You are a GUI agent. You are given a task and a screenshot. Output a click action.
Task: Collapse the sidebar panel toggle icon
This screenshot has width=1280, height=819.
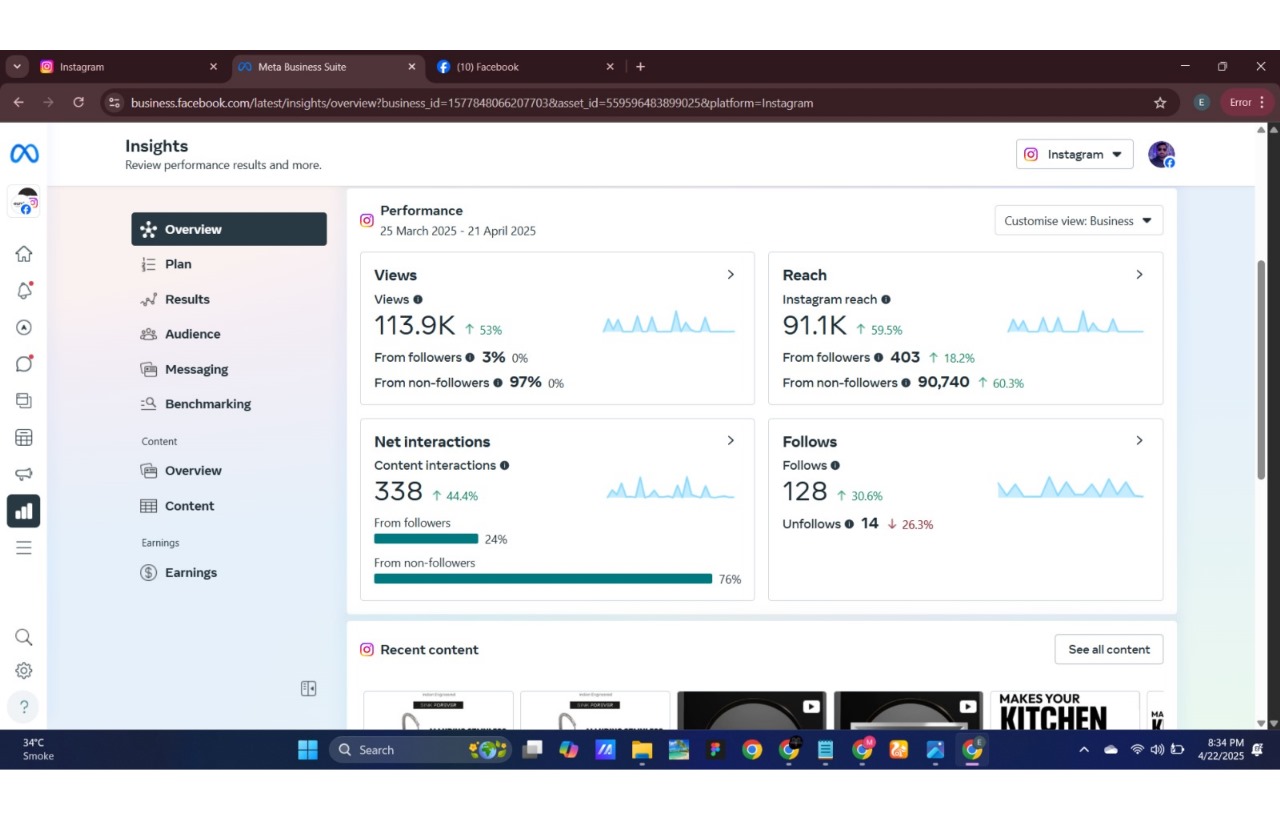click(309, 688)
